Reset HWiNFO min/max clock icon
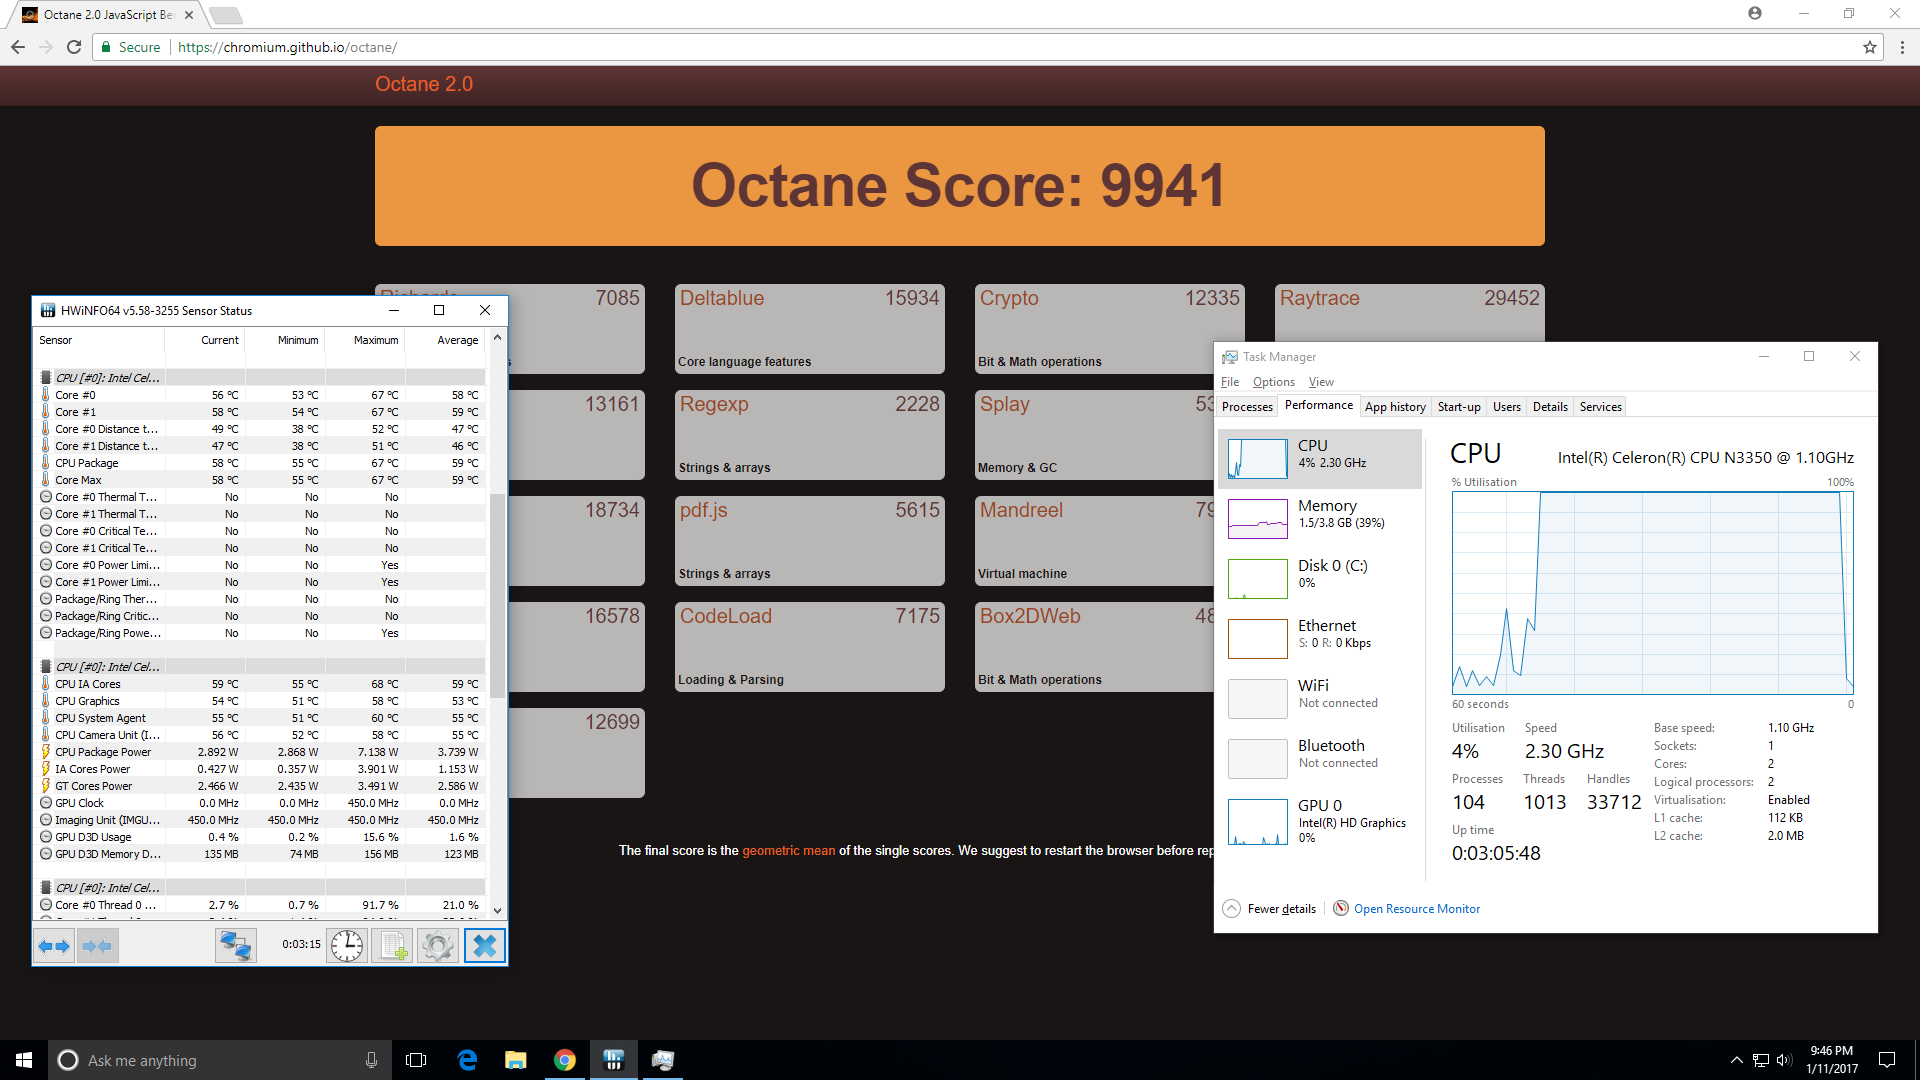 (347, 945)
